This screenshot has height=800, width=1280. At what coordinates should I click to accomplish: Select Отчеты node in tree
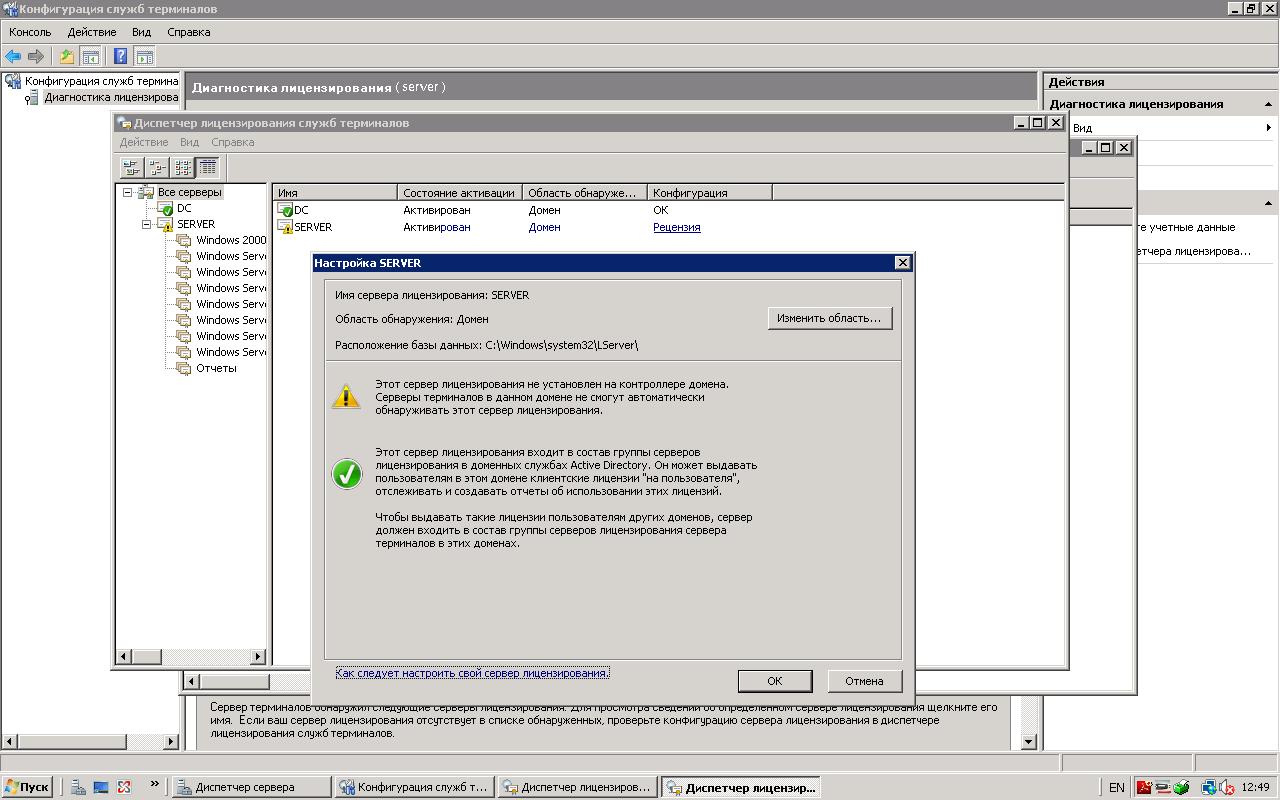pos(216,368)
